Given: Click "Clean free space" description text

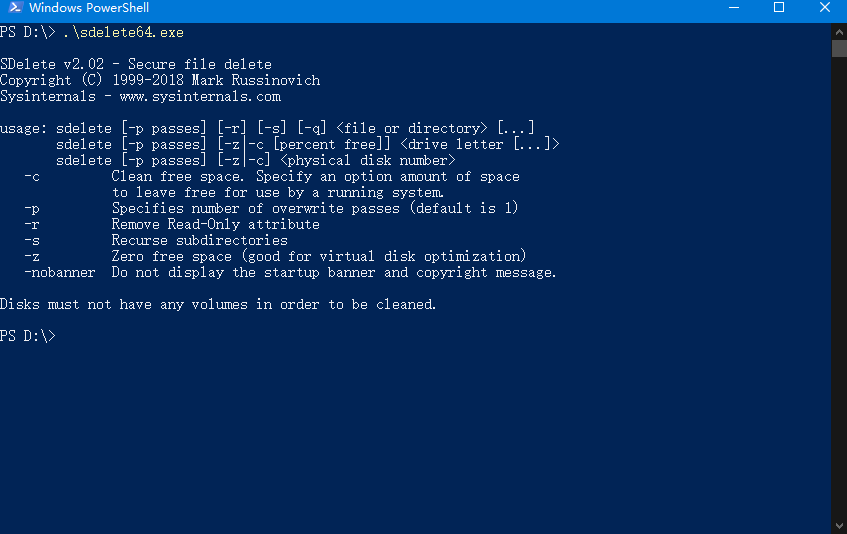Looking at the screenshot, I should pyautogui.click(x=178, y=177).
